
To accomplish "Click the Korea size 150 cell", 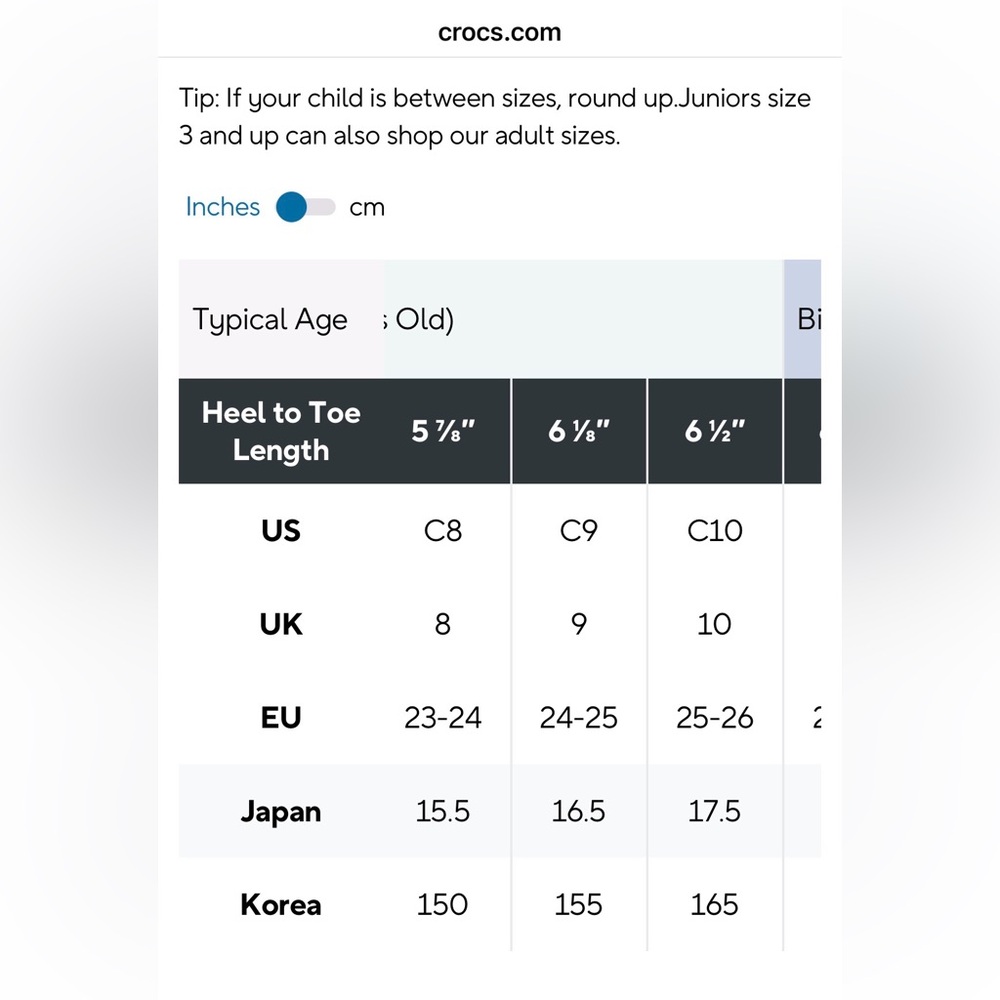I will (x=443, y=904).
